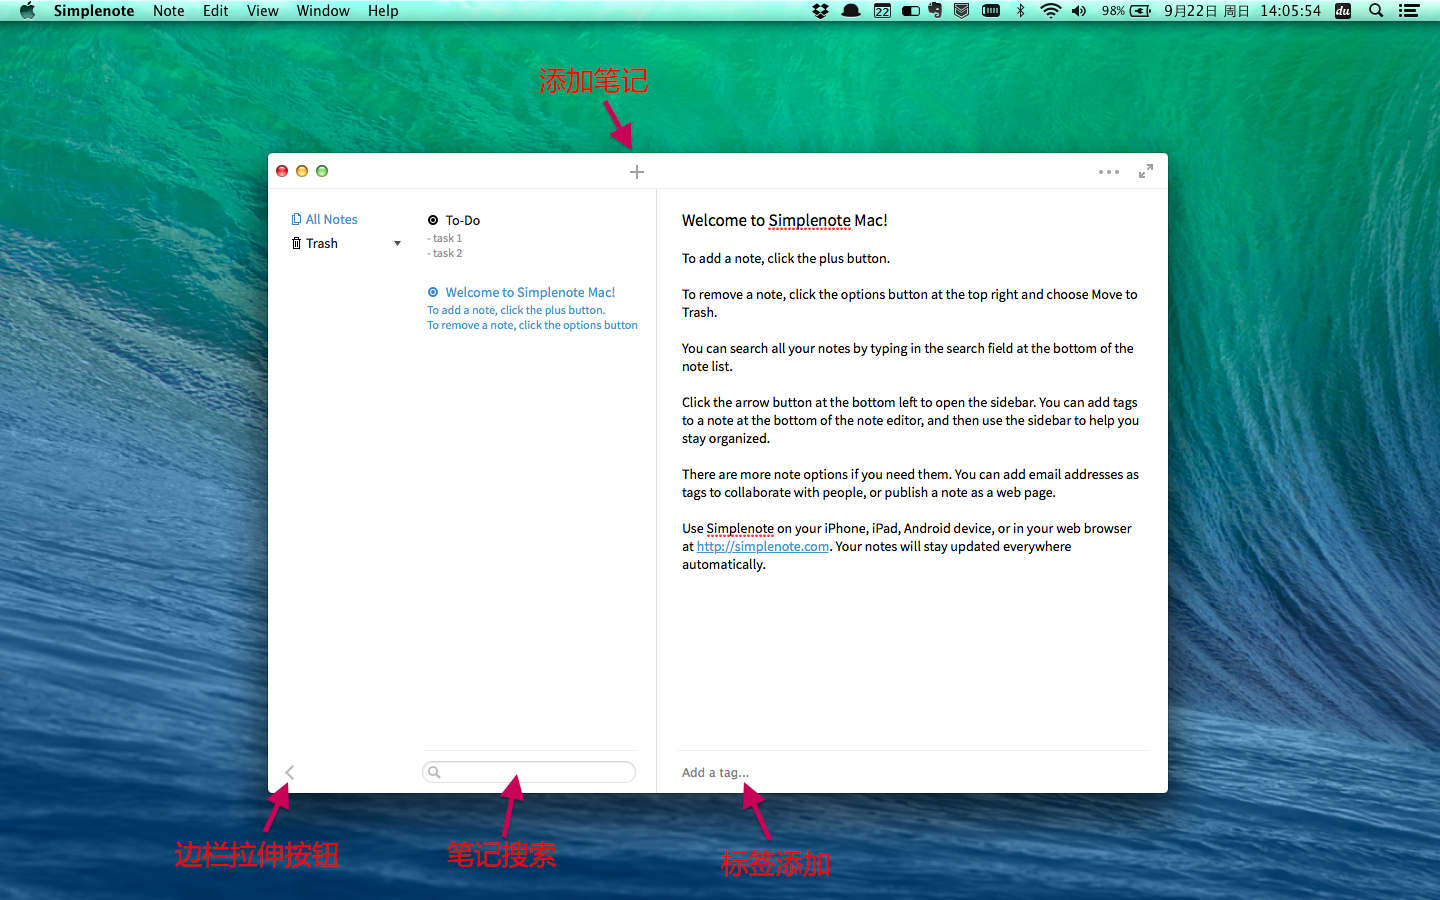
Task: Click the chevron-badge icon after Evernote
Action: pos(961,11)
